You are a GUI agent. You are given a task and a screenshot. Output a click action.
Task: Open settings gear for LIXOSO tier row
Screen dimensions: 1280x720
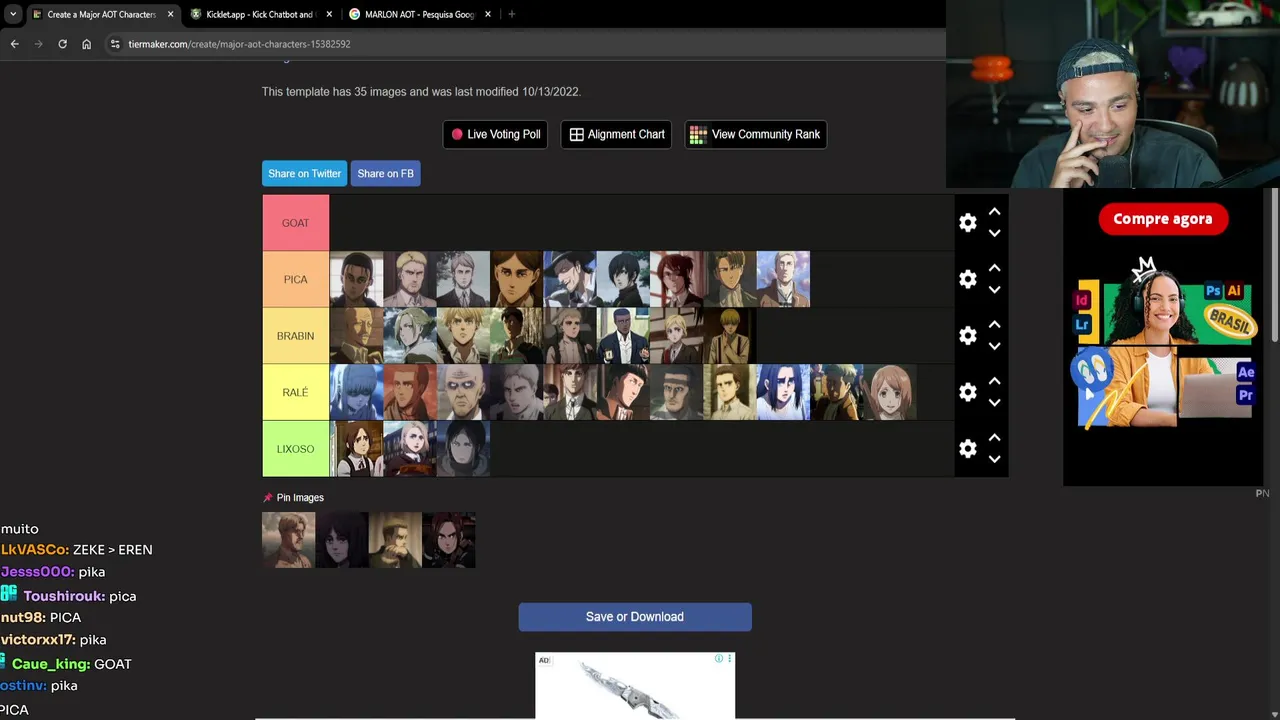coord(967,449)
